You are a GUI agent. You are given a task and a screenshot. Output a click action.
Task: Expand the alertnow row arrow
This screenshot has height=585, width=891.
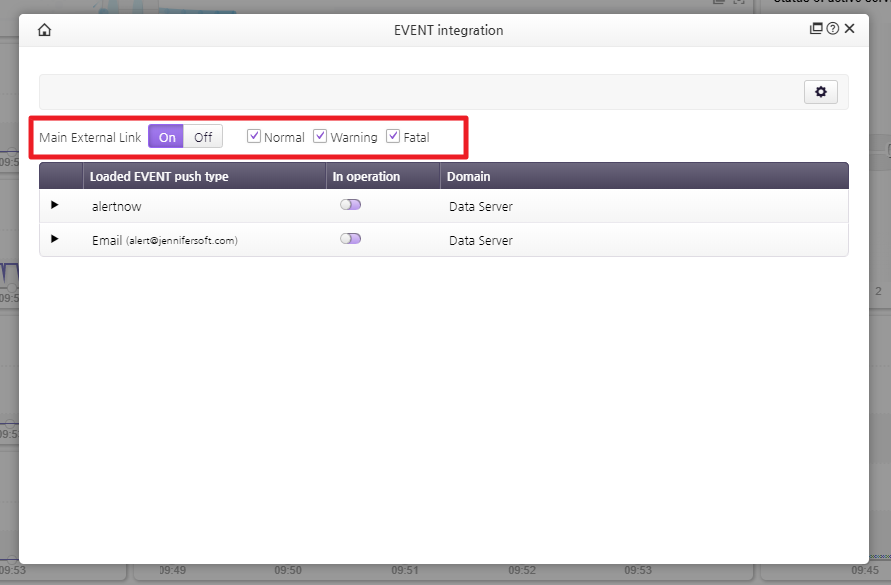55,205
